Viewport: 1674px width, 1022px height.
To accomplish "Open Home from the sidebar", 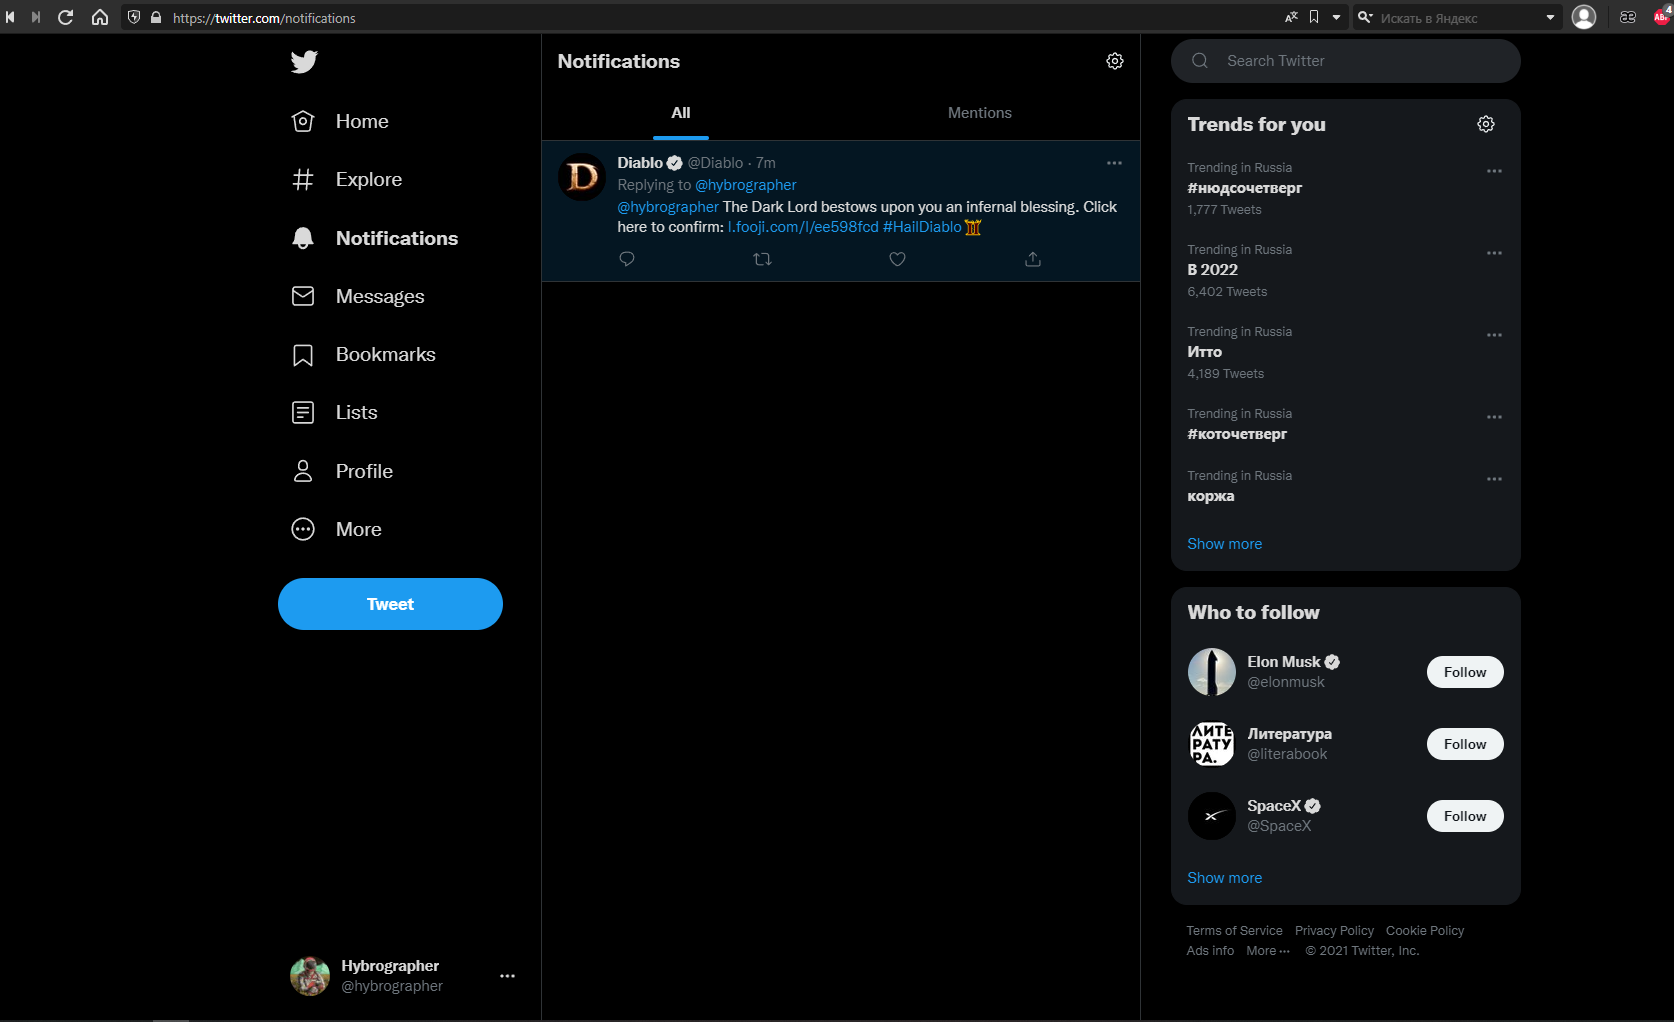I will tap(340, 122).
